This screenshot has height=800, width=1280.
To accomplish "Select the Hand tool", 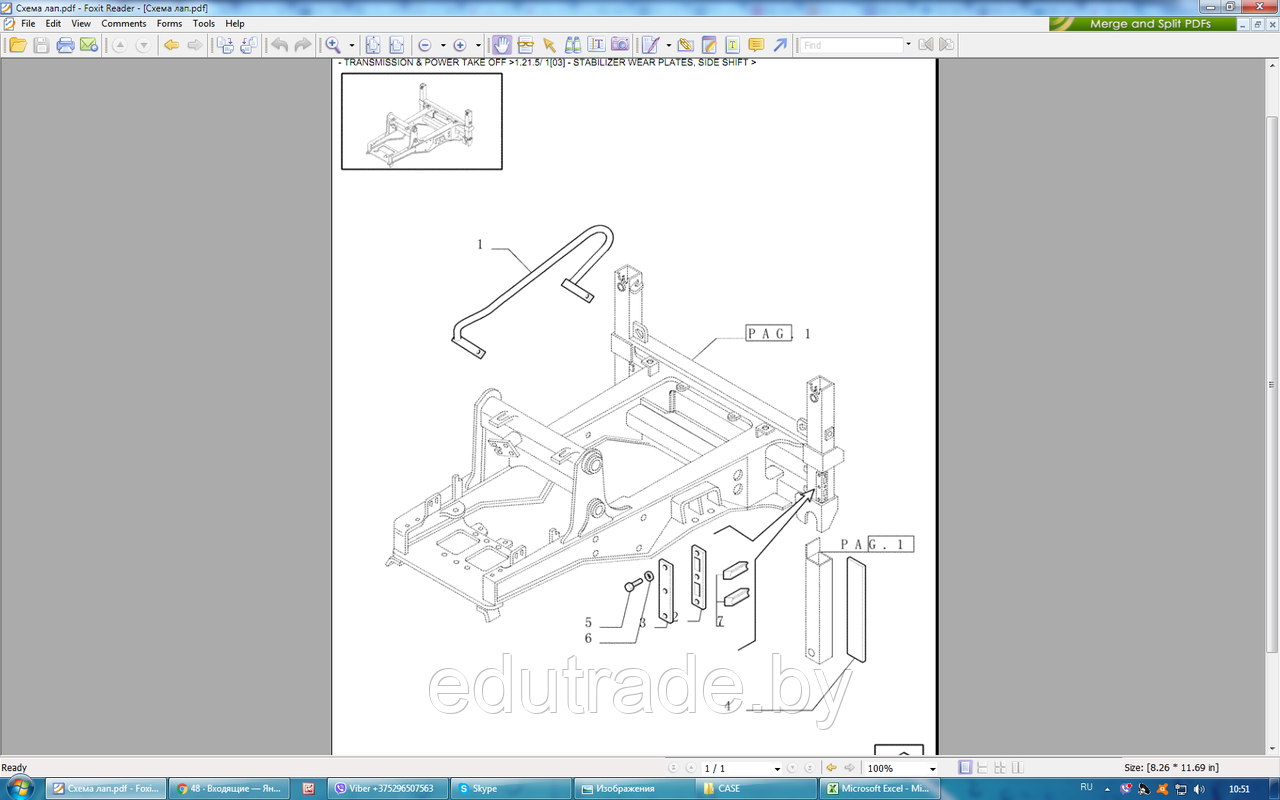I will [502, 45].
